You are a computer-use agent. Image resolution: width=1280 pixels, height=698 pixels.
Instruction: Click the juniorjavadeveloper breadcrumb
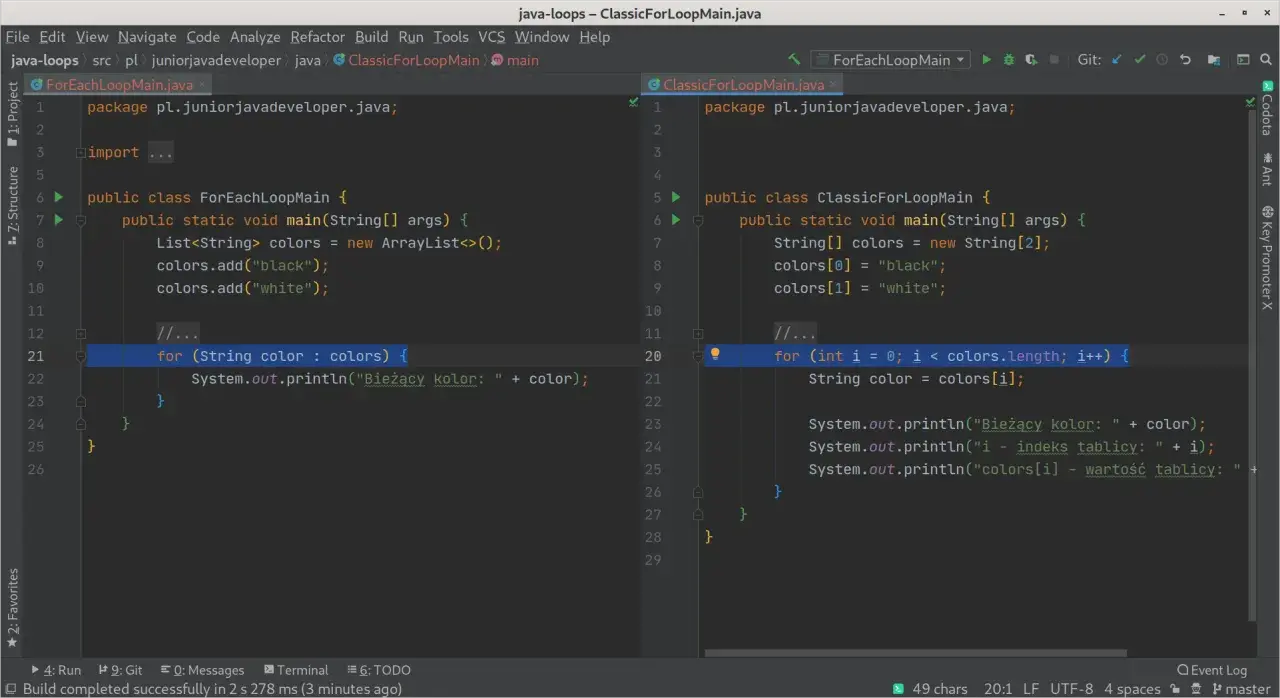[x=216, y=60]
